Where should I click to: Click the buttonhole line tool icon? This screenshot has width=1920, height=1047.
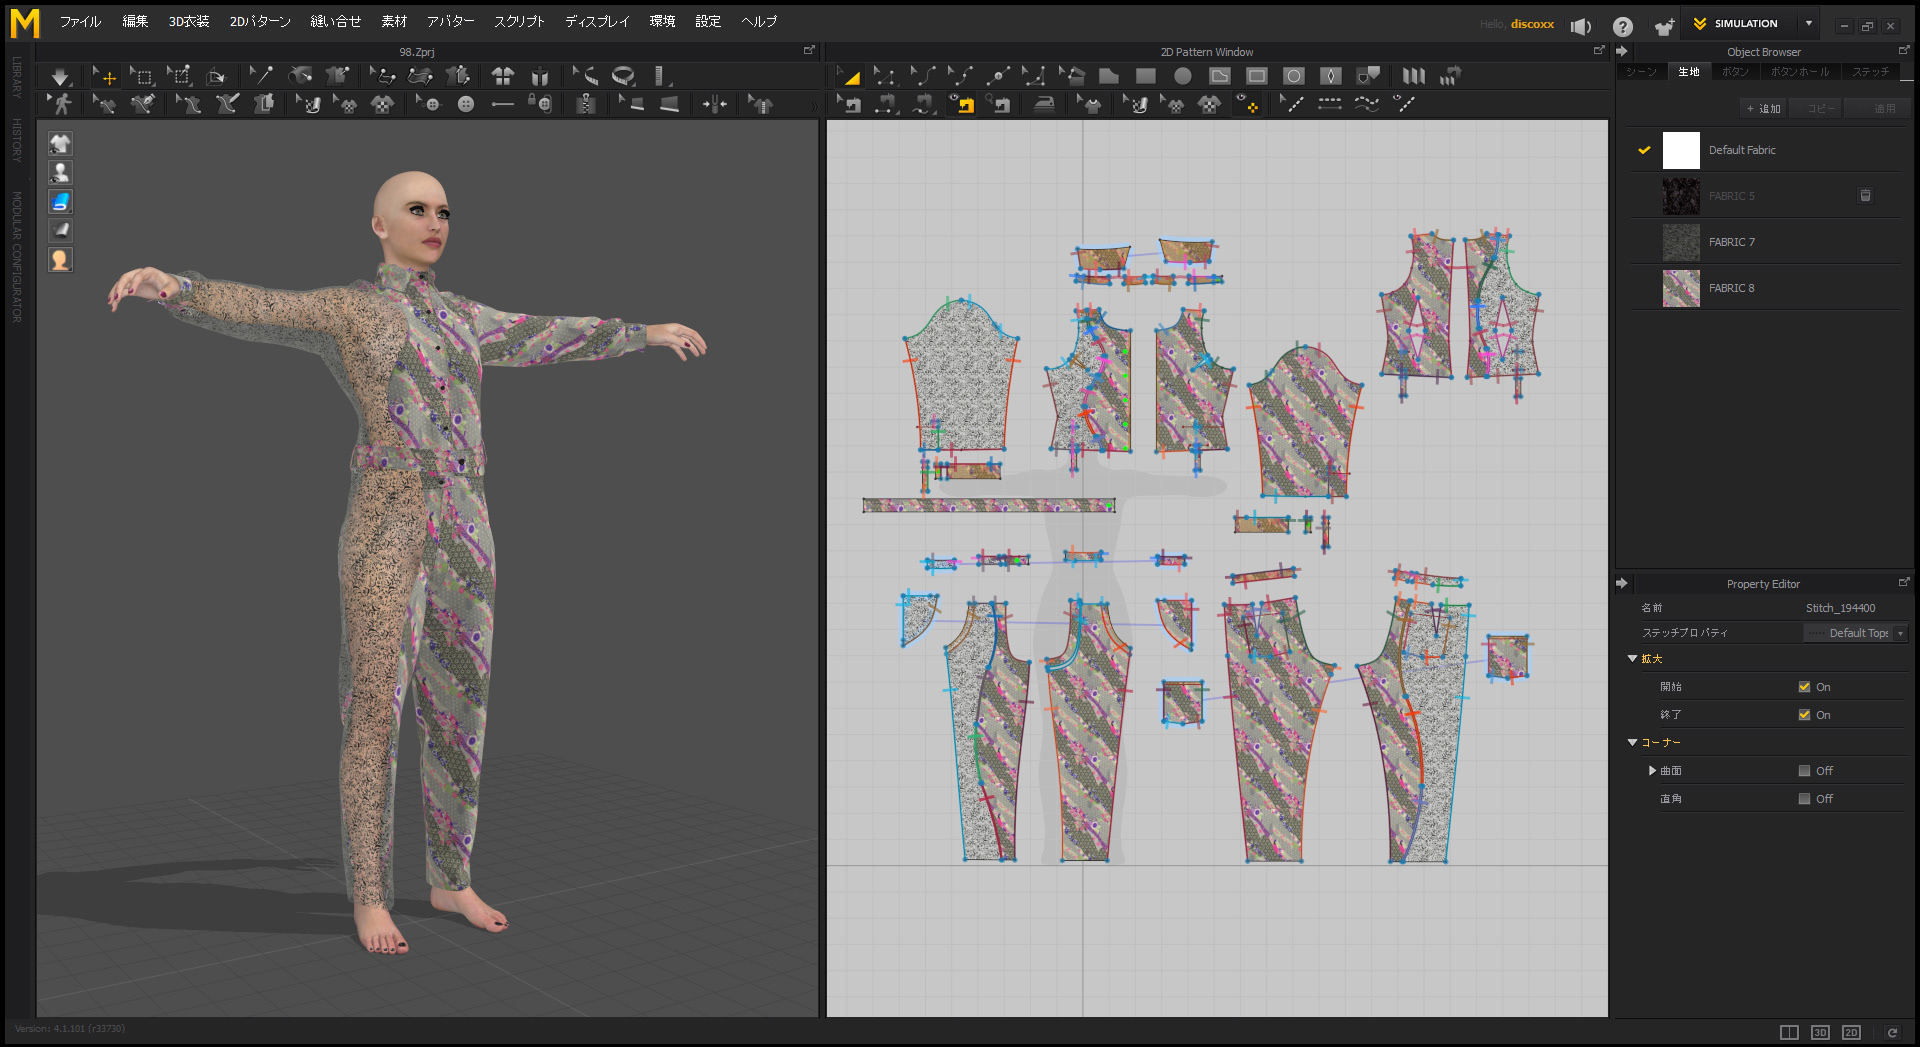tap(503, 104)
